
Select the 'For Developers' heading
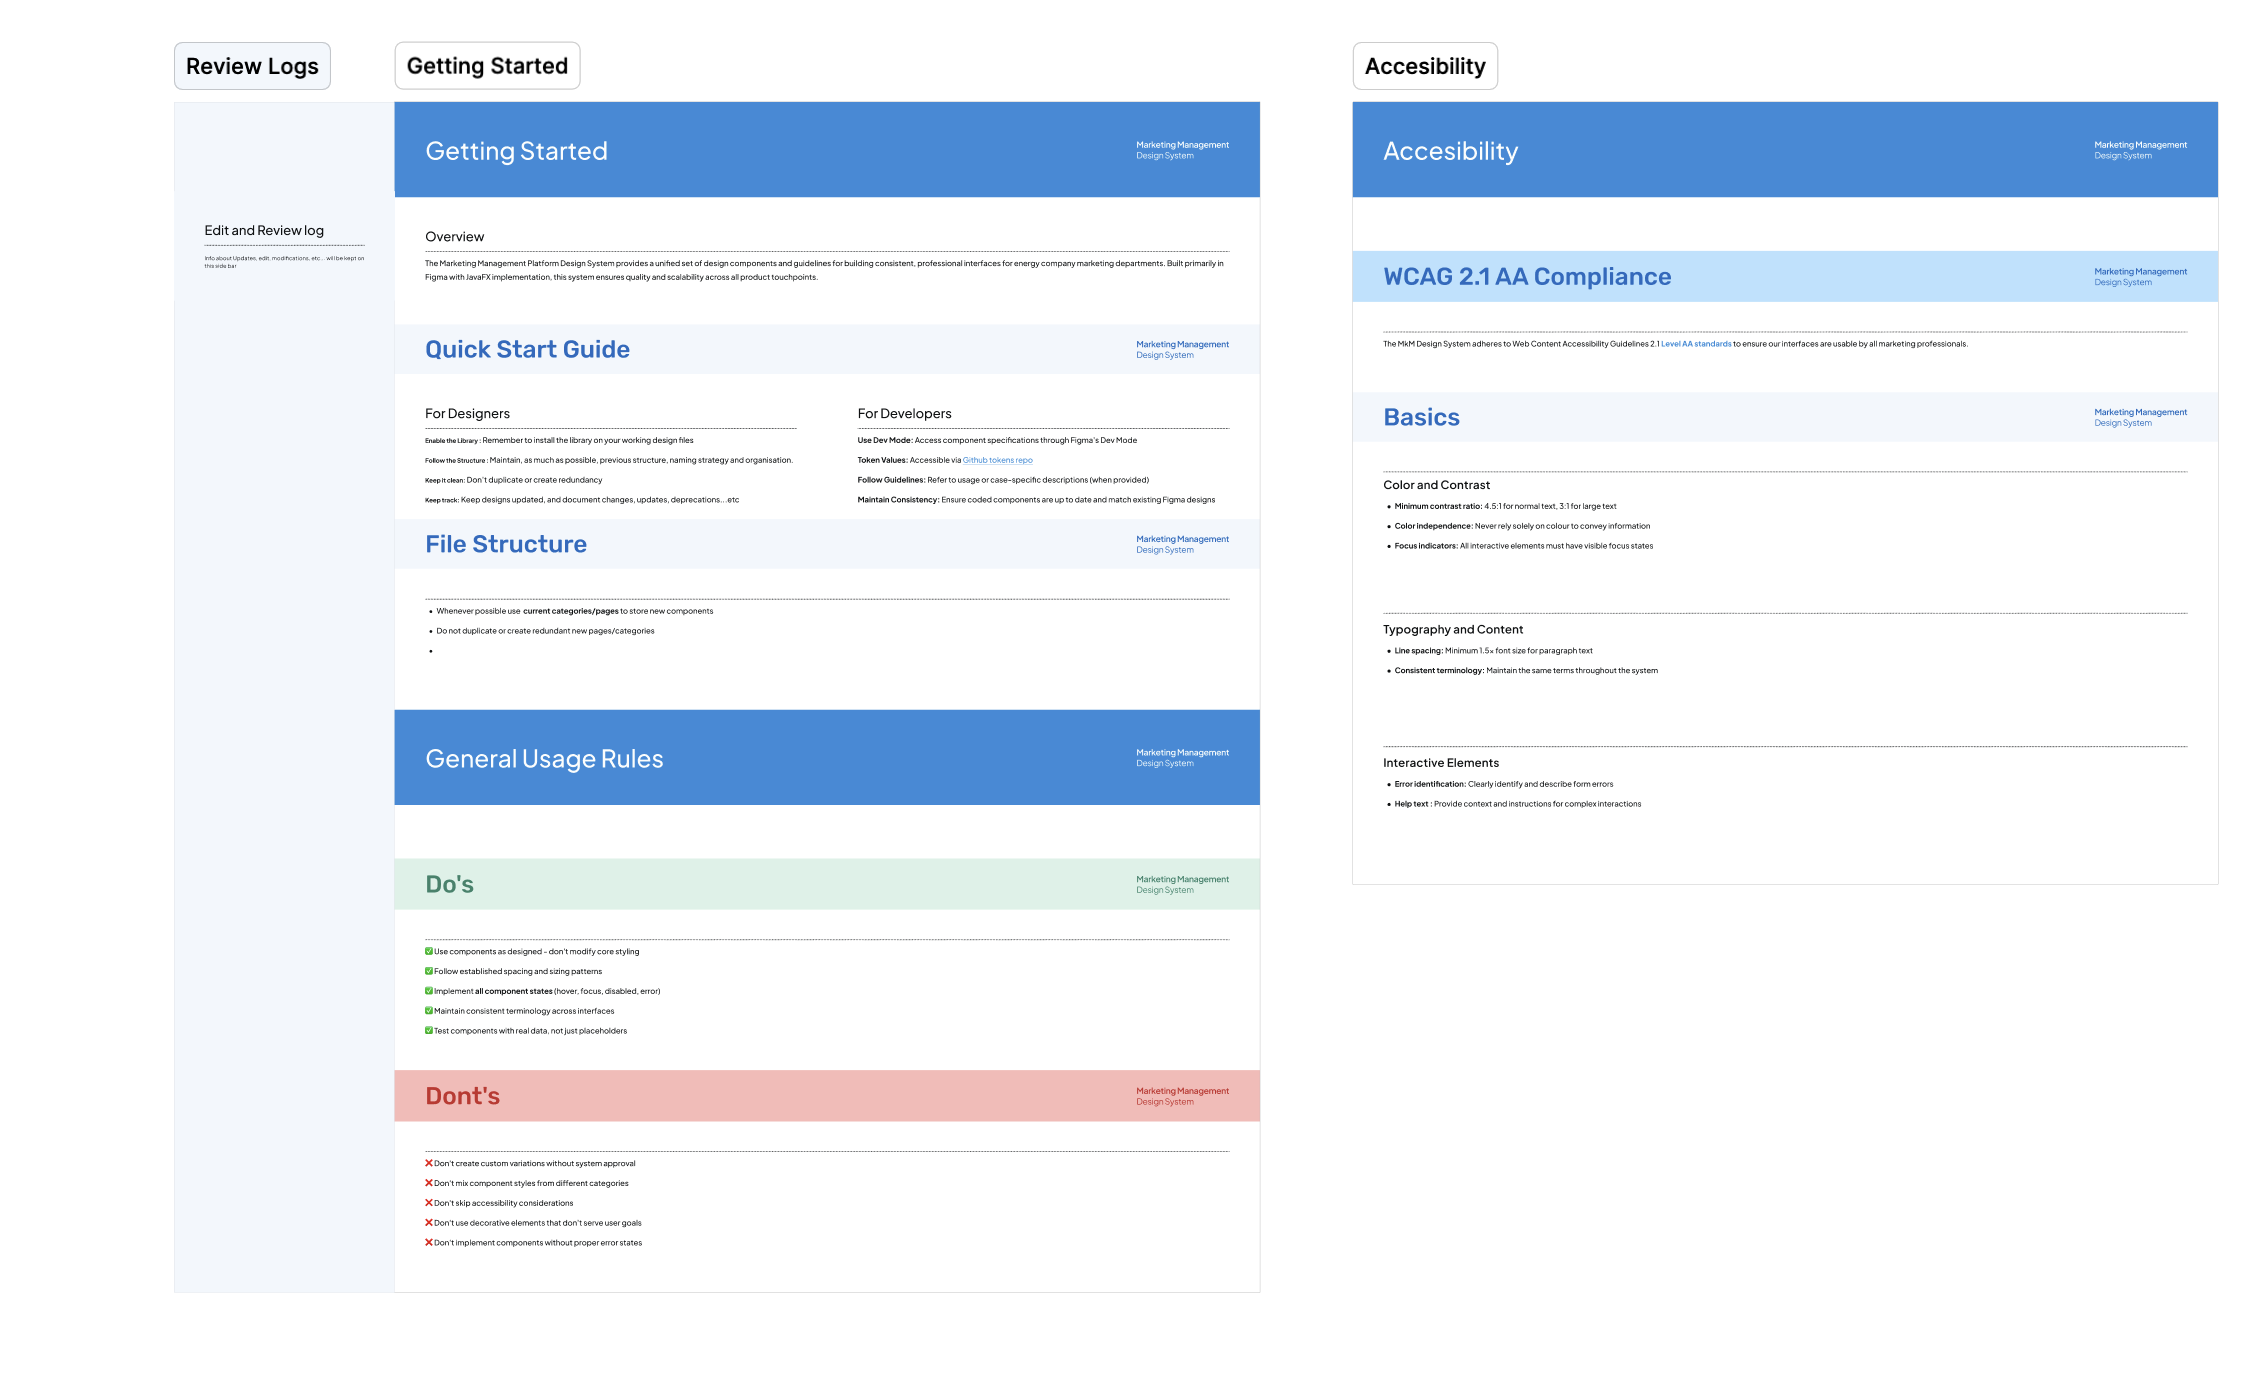904,414
